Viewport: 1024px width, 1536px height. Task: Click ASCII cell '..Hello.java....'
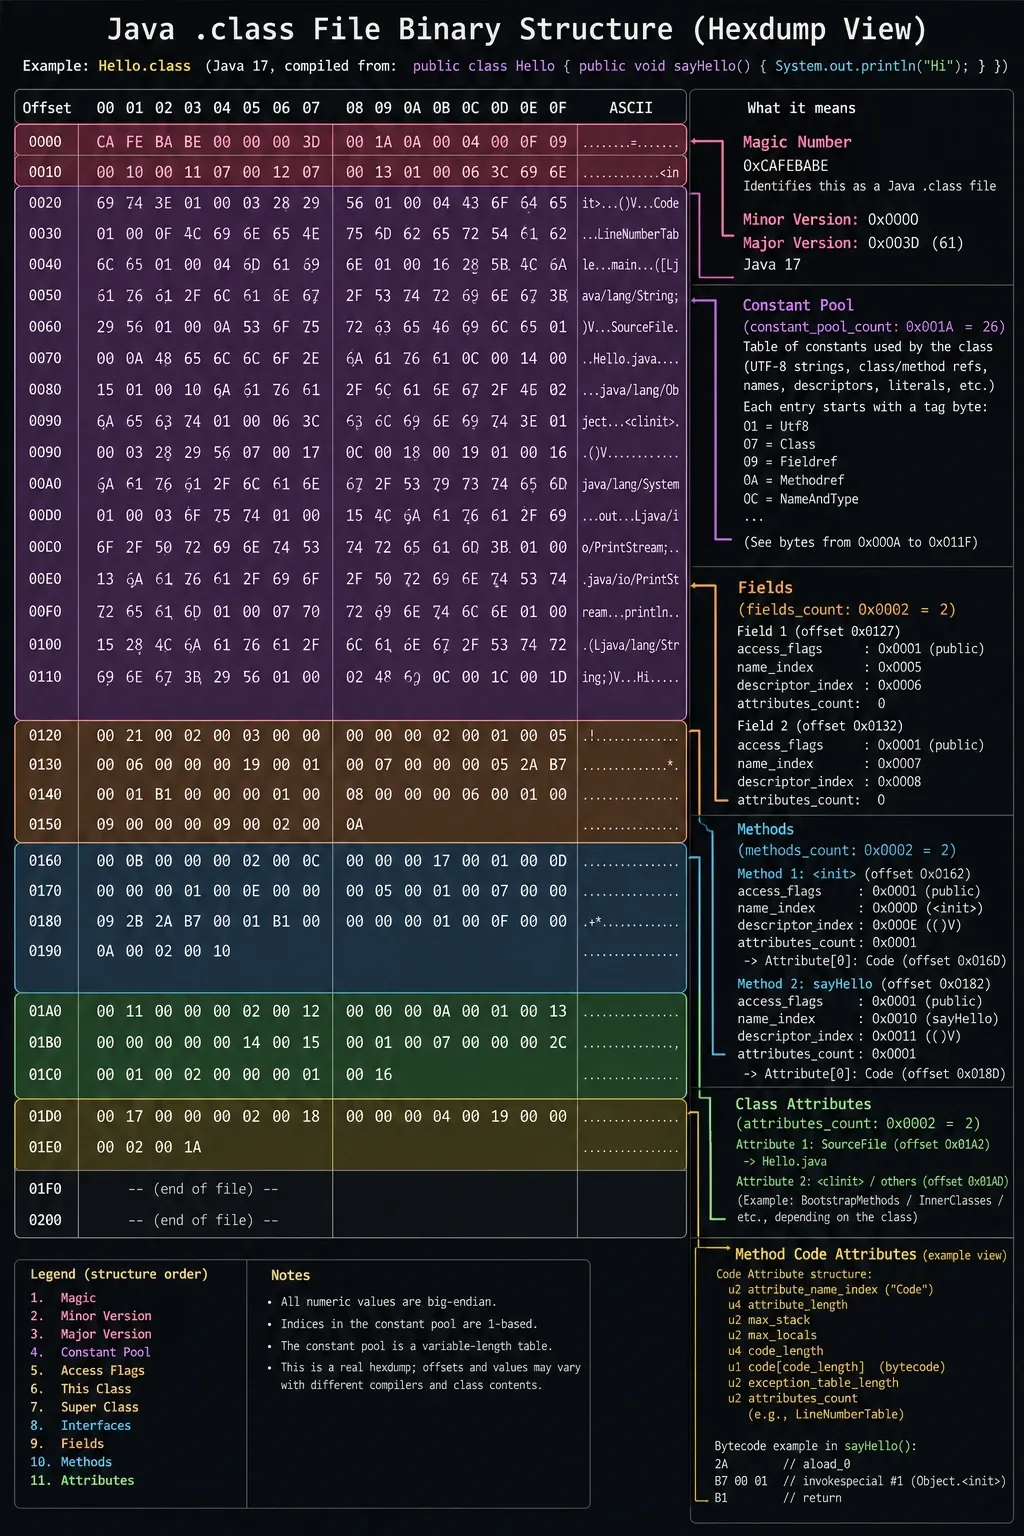(630, 359)
